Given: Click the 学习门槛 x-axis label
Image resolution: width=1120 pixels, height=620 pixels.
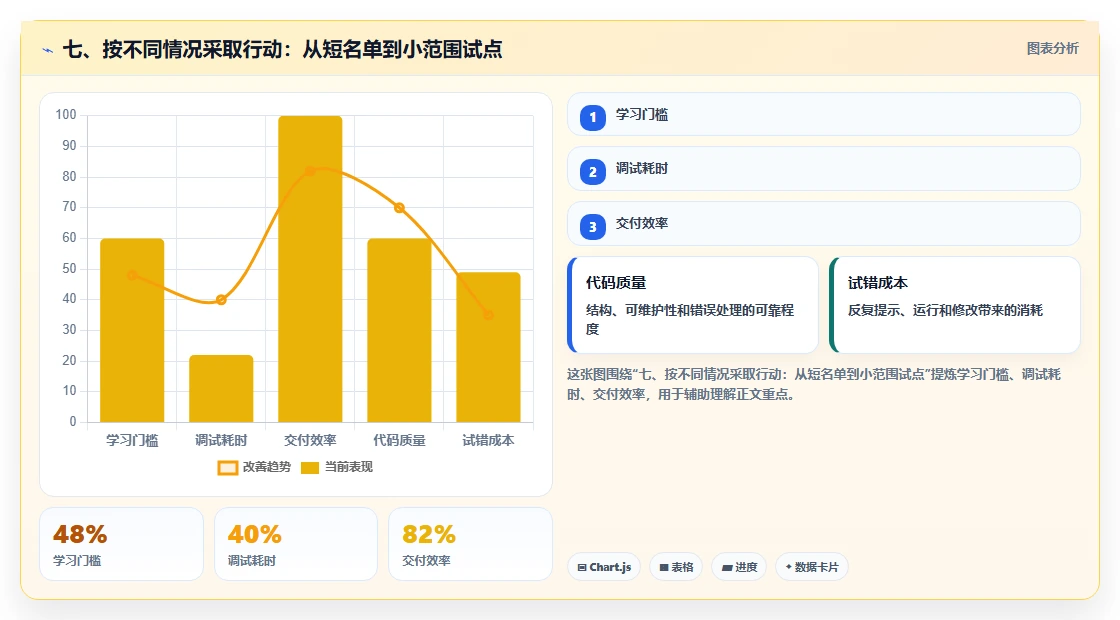Looking at the screenshot, I should pos(132,441).
